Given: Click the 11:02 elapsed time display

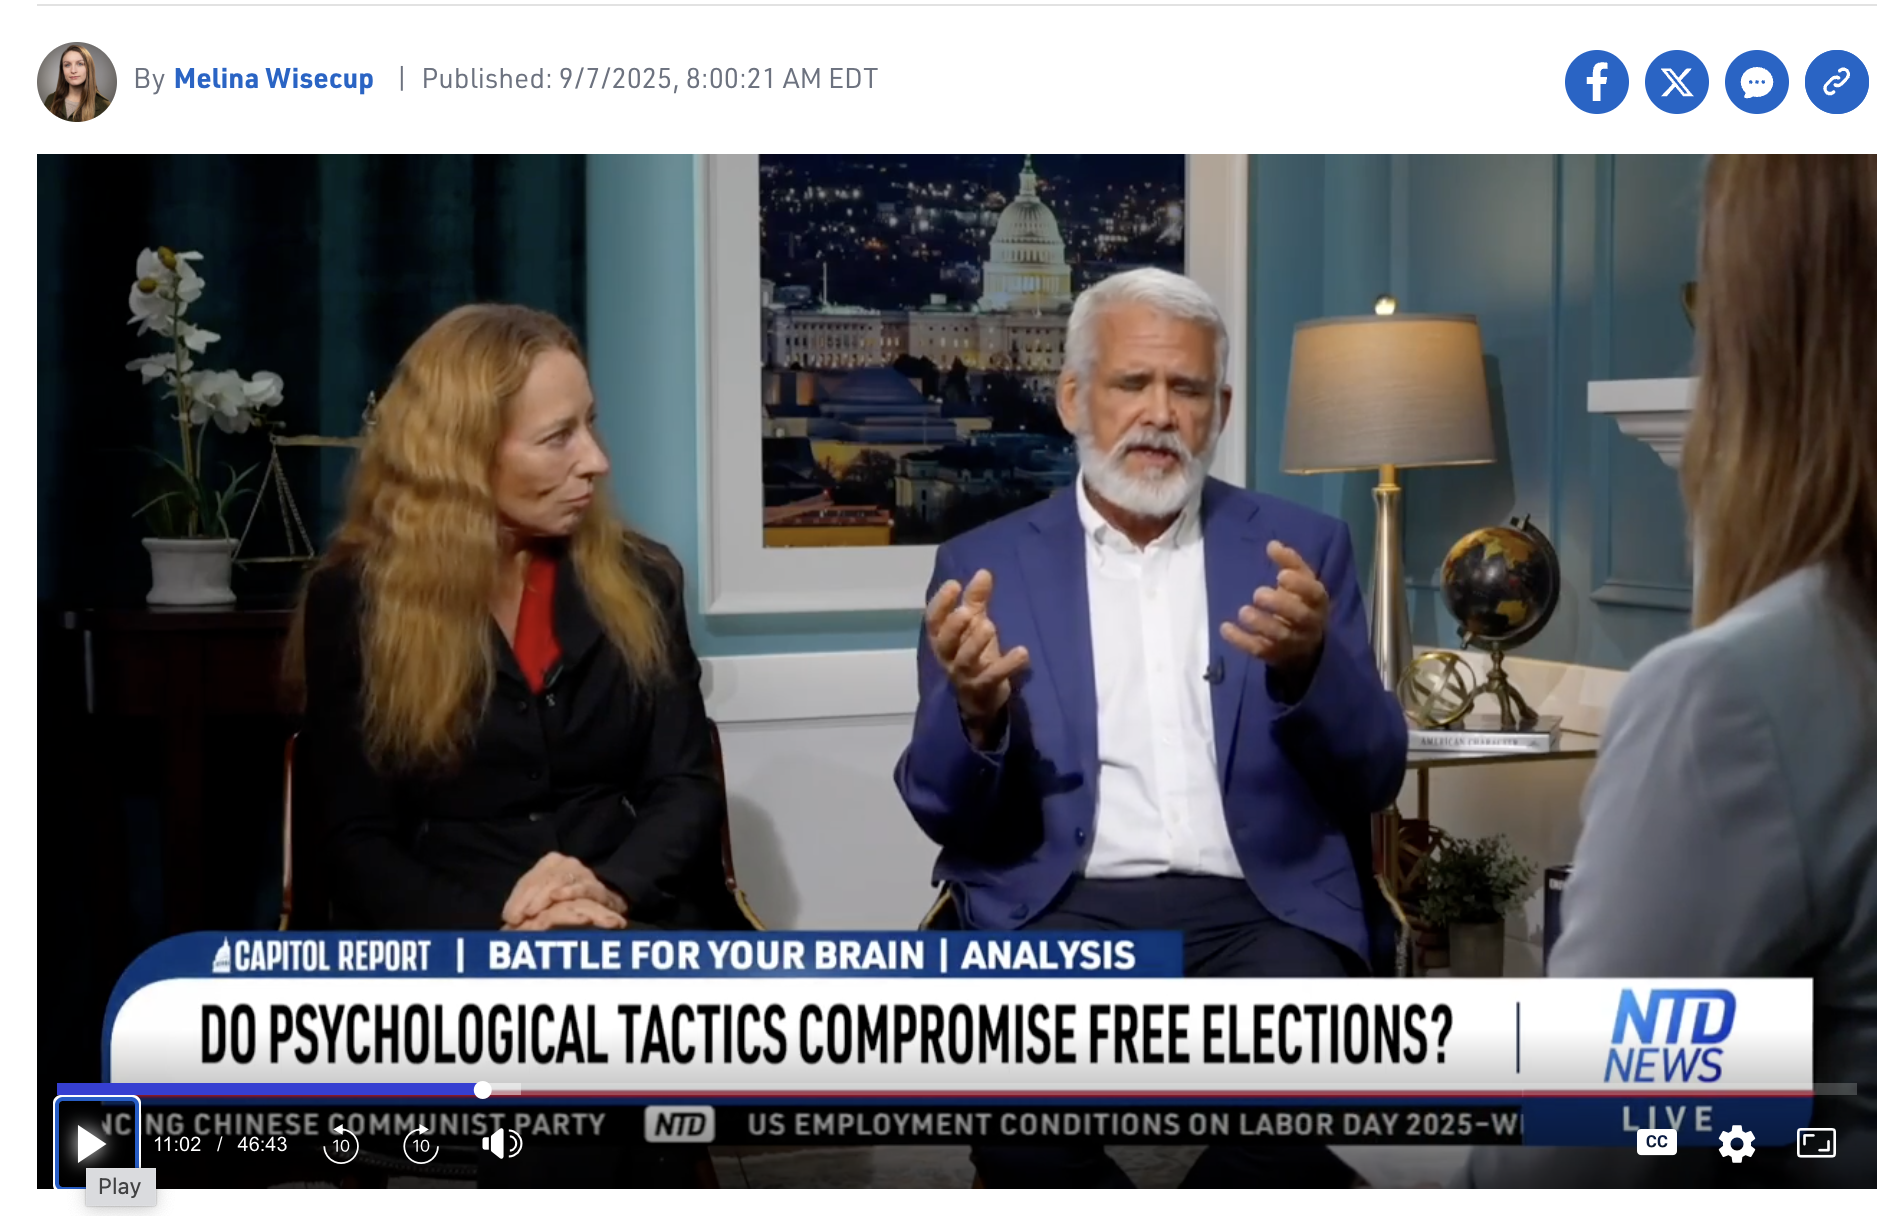Looking at the screenshot, I should coord(177,1144).
